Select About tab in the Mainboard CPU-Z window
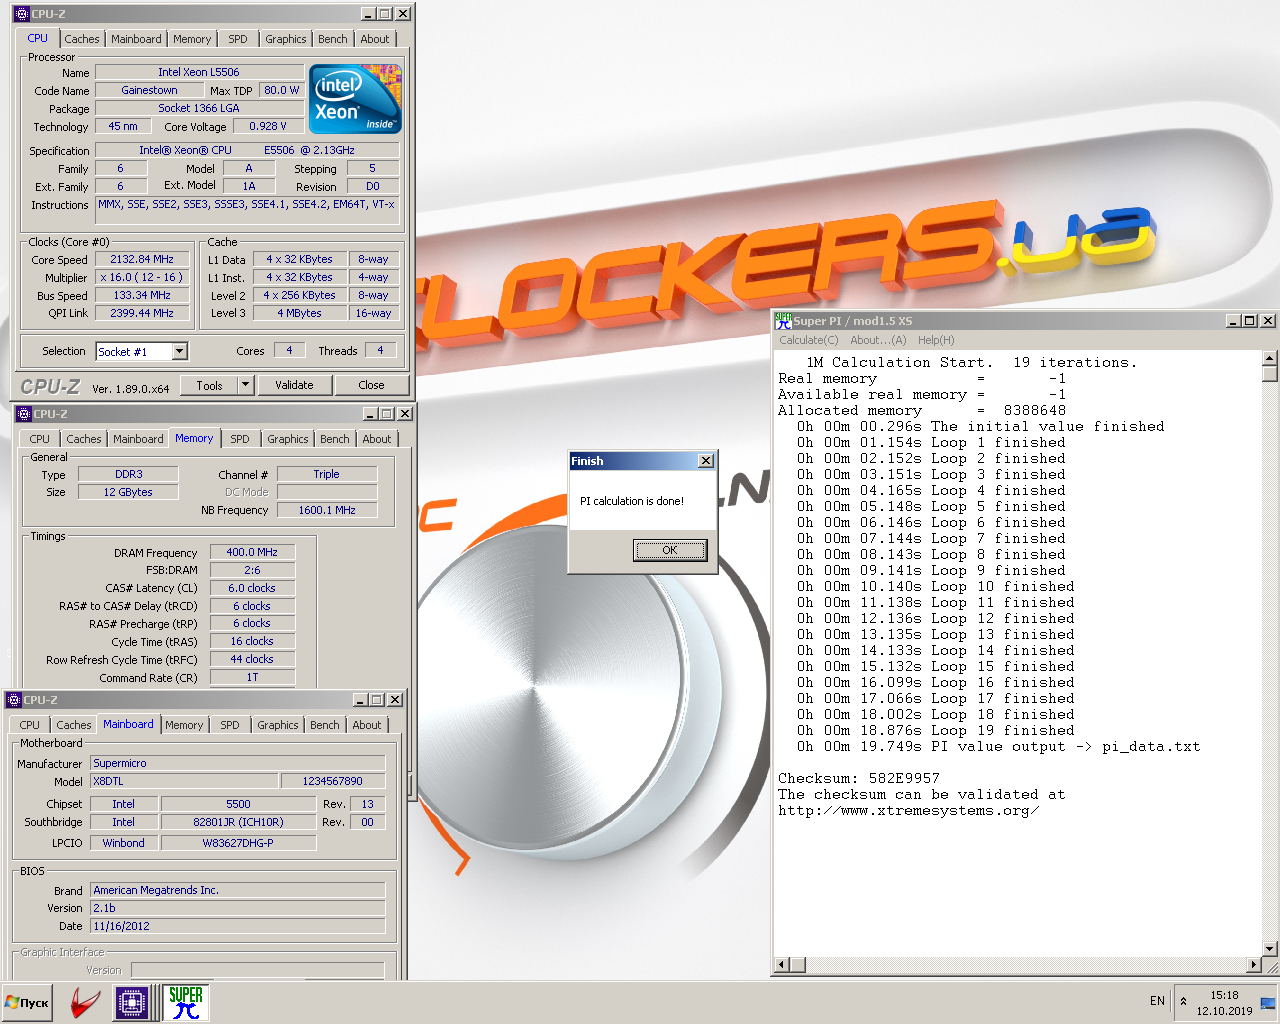 click(367, 725)
